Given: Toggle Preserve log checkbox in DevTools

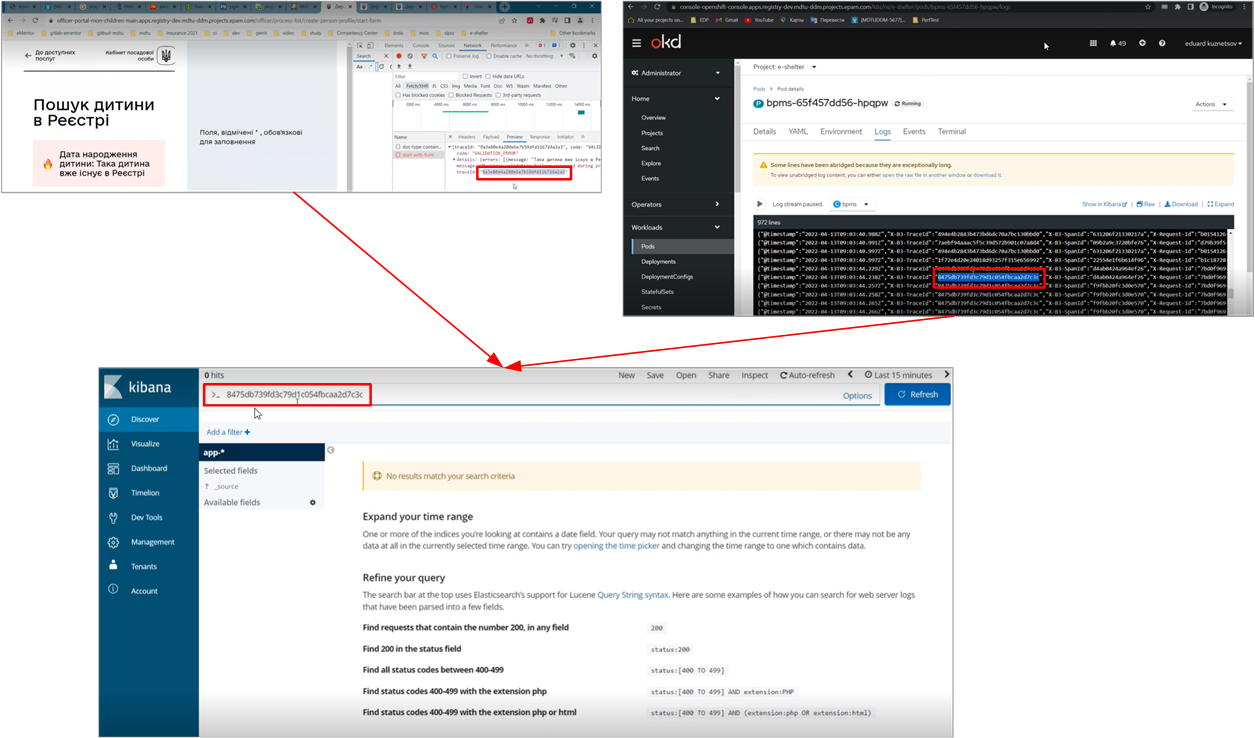Looking at the screenshot, I should click(449, 56).
